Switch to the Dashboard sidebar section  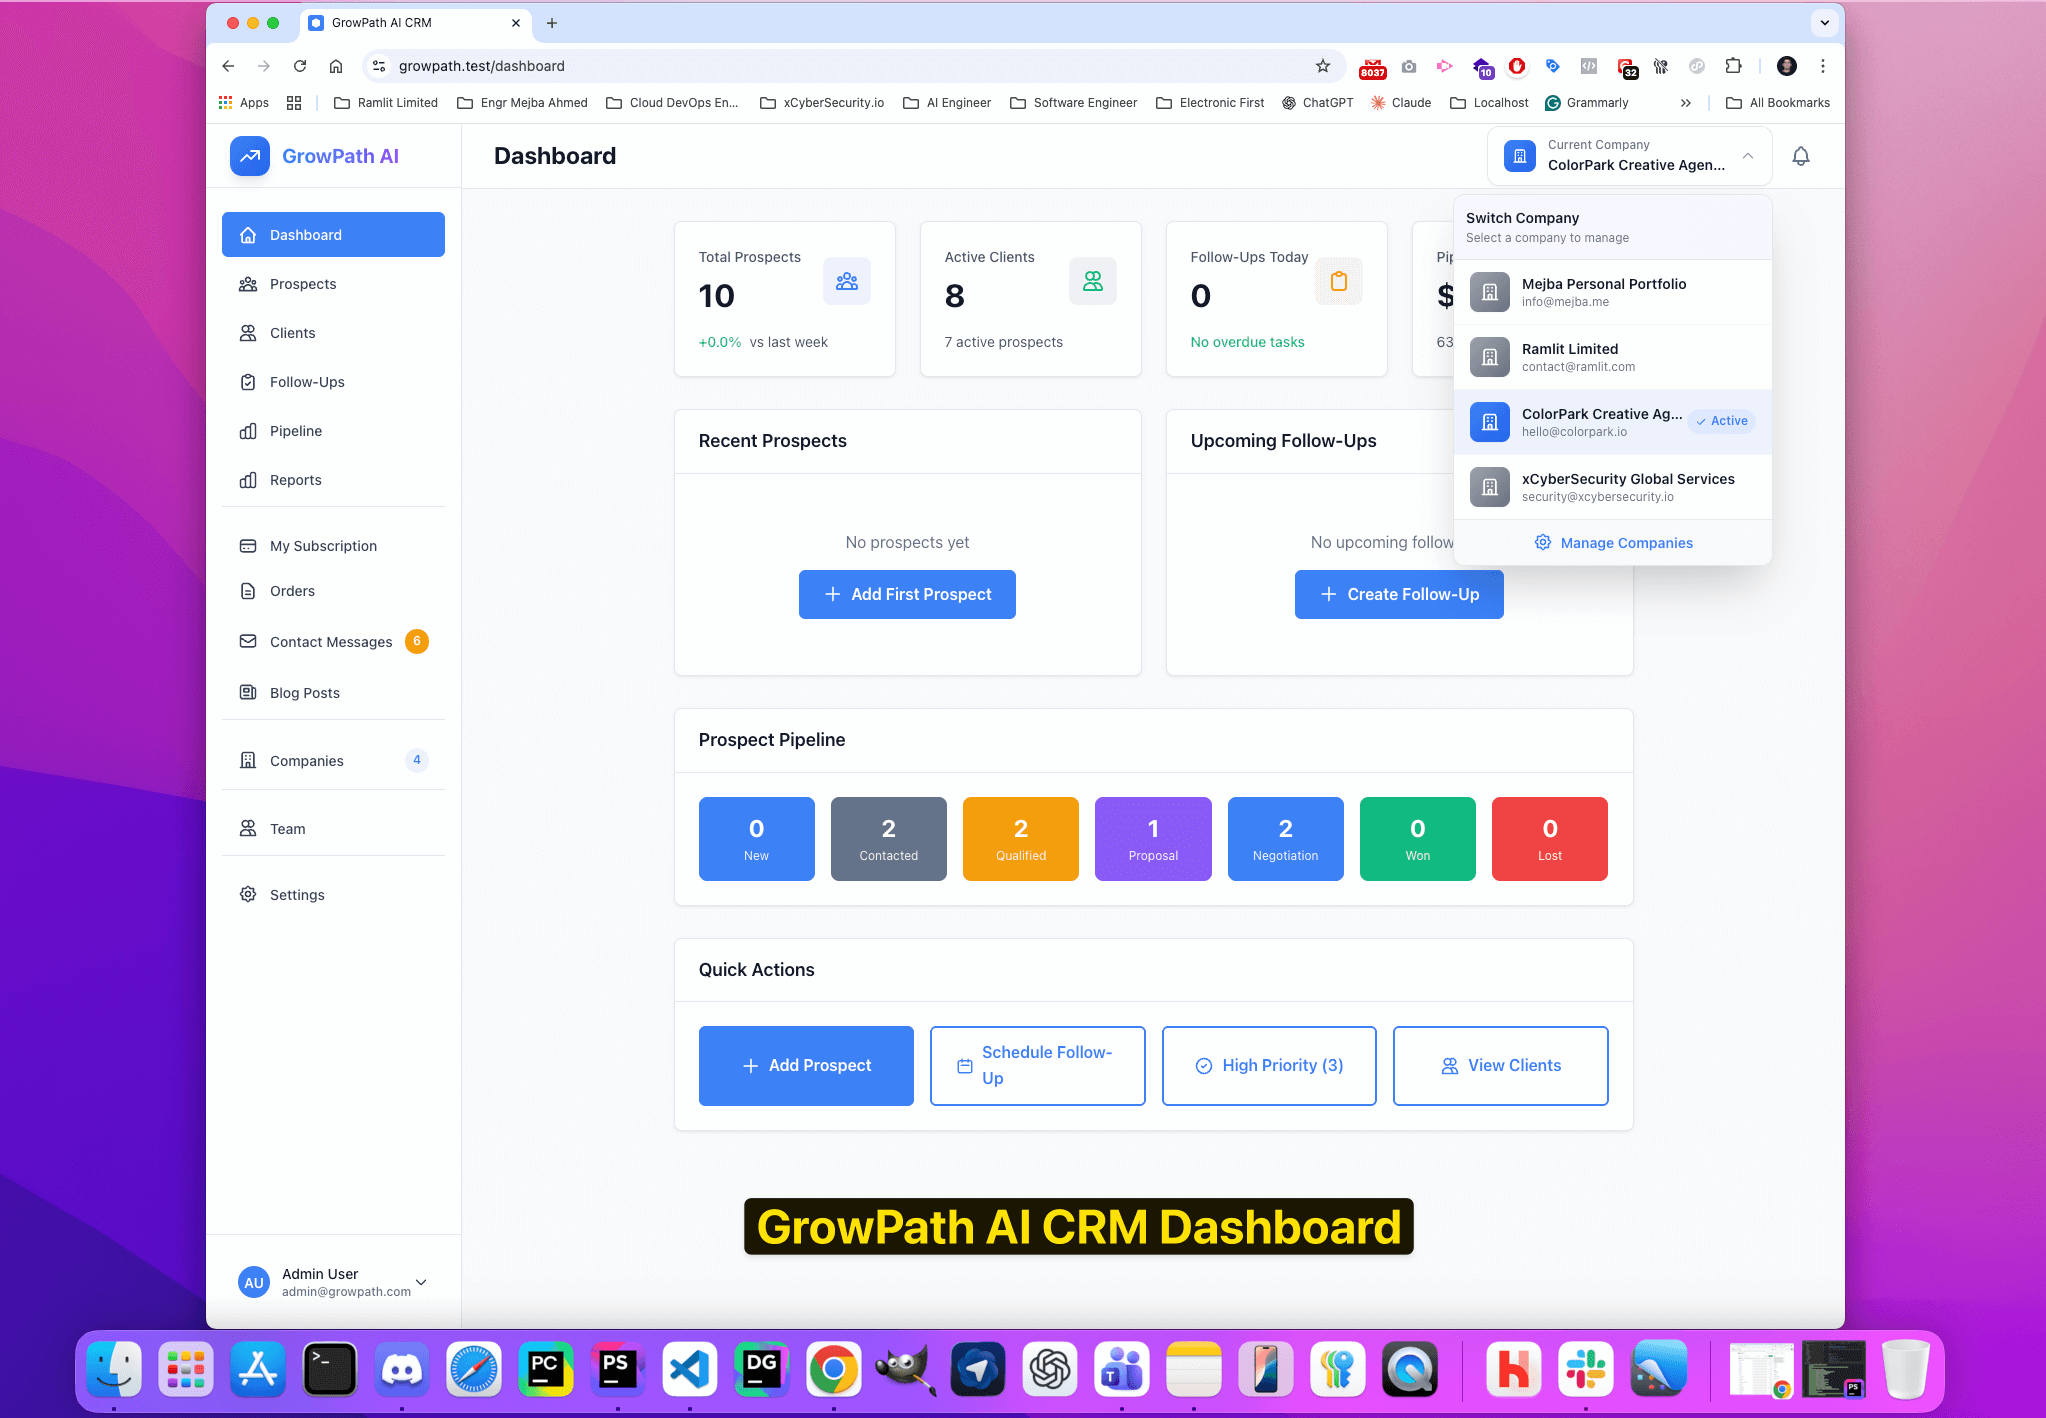point(305,234)
